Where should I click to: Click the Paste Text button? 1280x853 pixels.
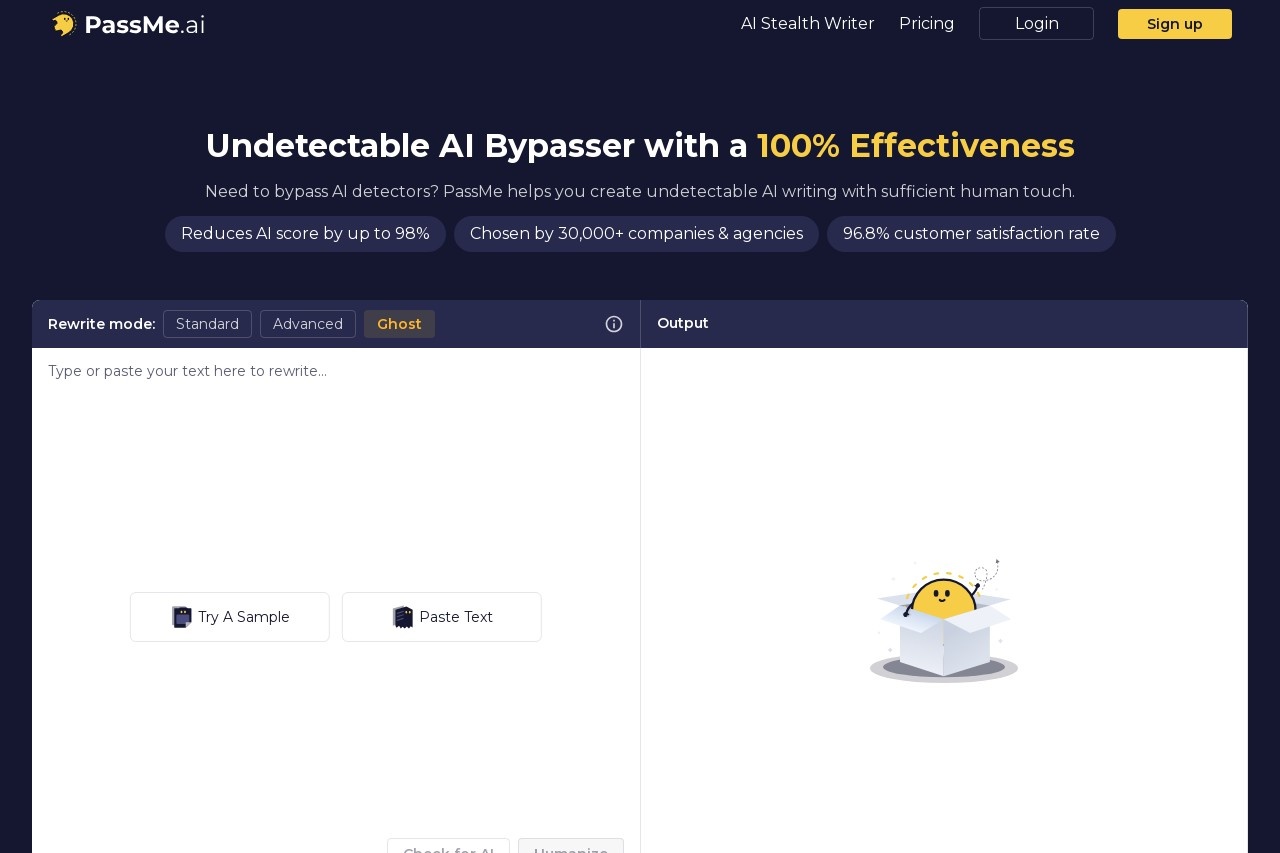click(442, 617)
